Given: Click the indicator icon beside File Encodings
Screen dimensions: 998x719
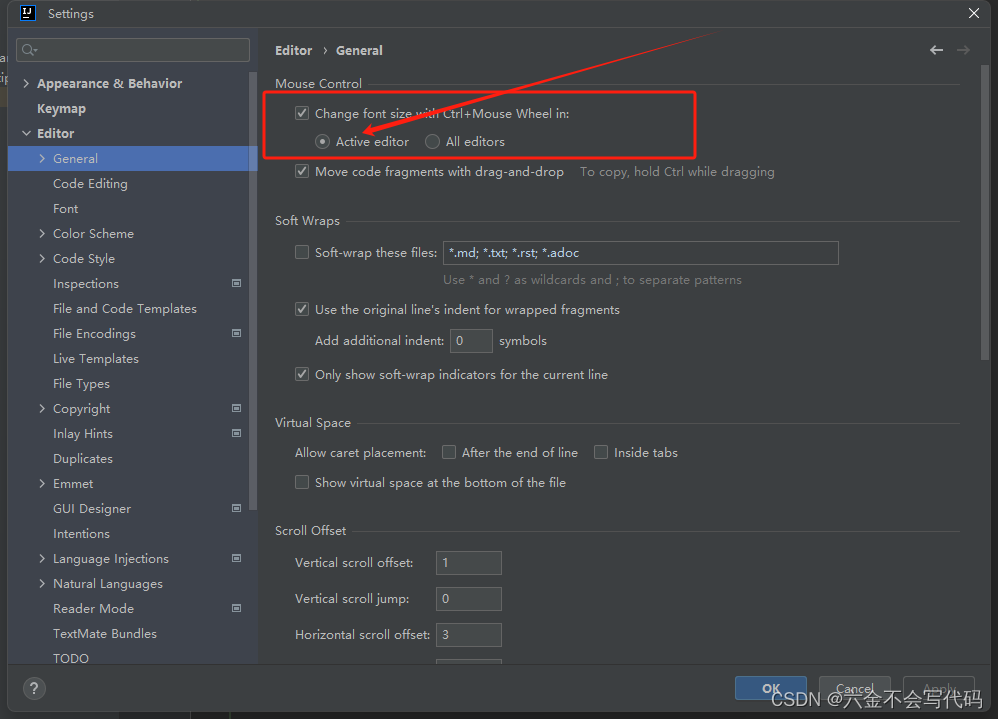Looking at the screenshot, I should pyautogui.click(x=236, y=333).
